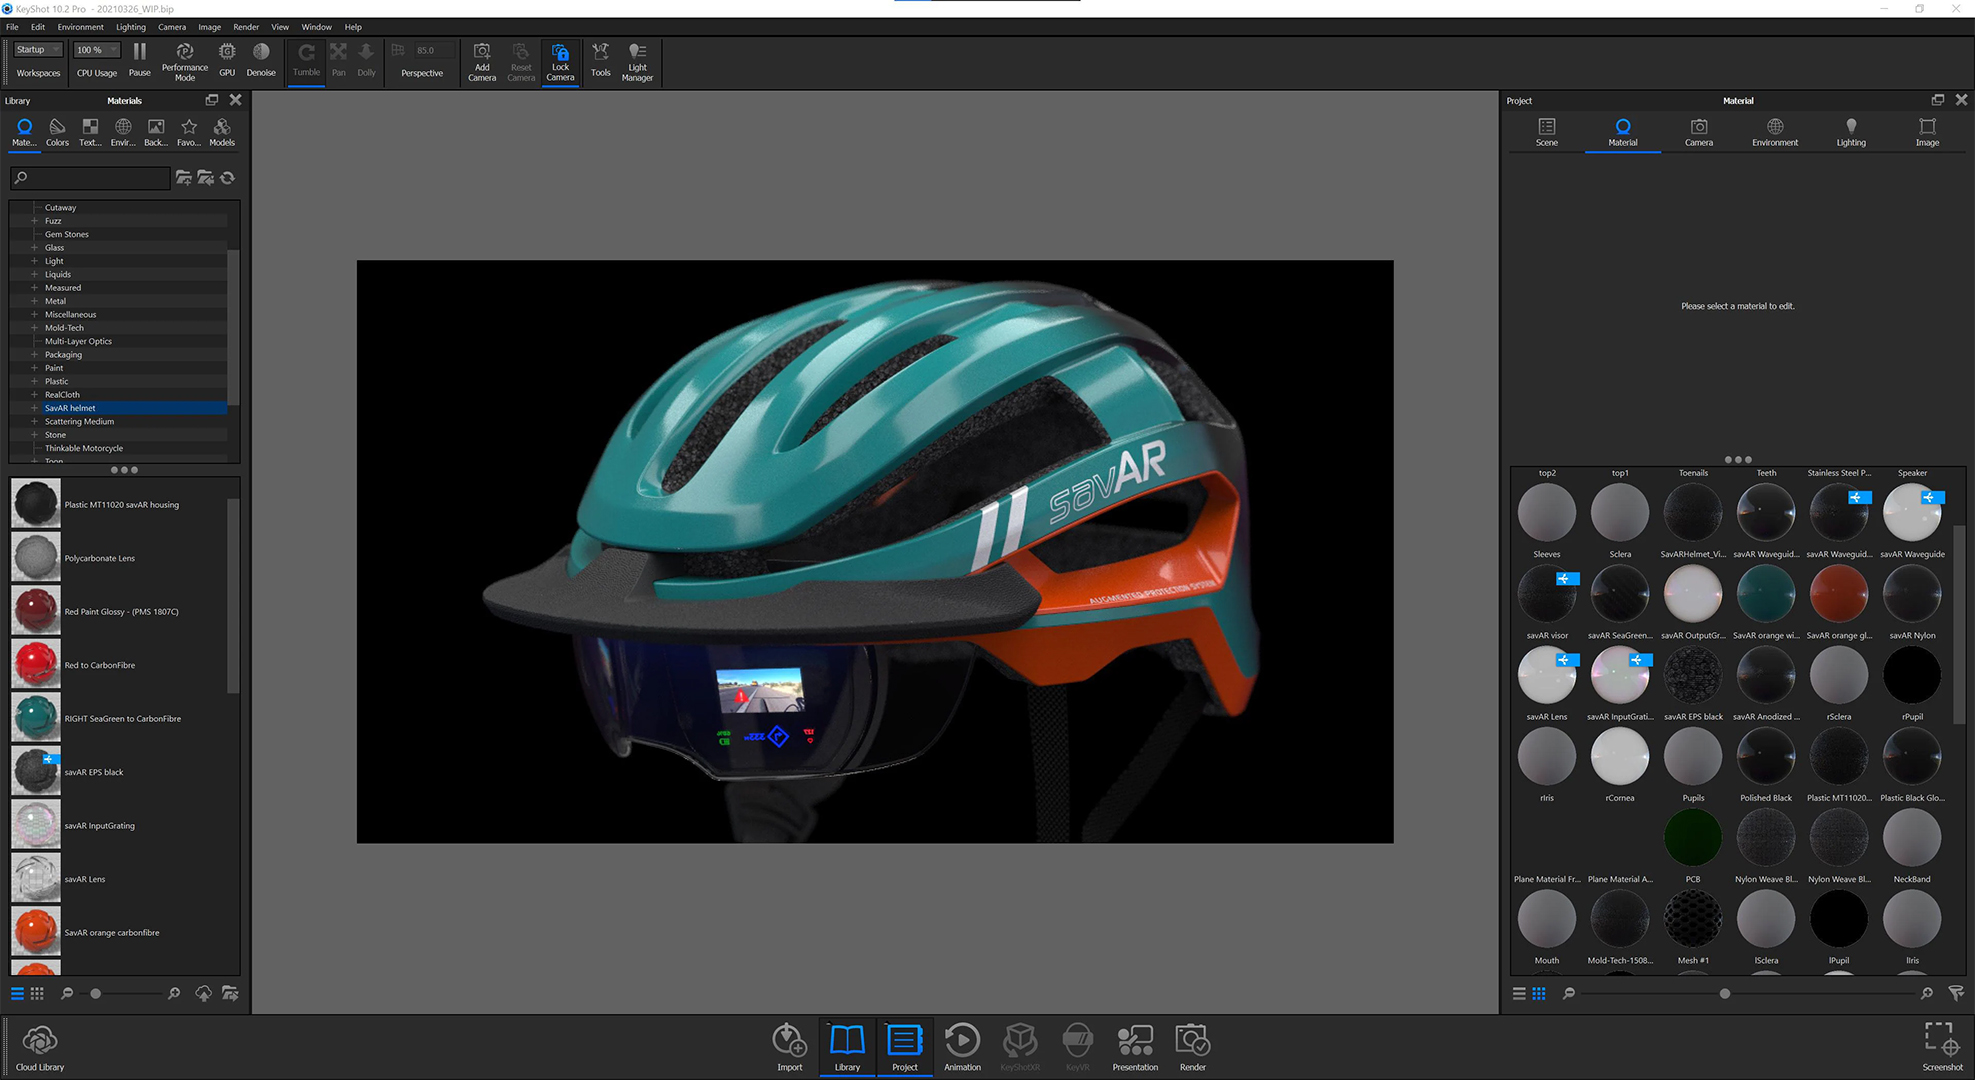Expand the Metal material folder

[34, 301]
